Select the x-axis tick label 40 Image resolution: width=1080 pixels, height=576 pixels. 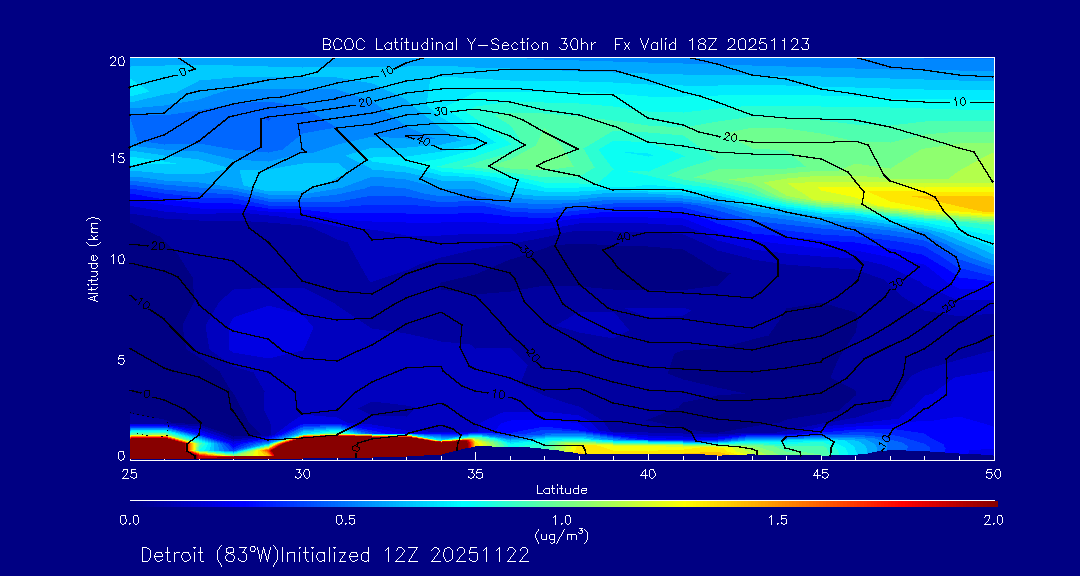click(x=648, y=472)
